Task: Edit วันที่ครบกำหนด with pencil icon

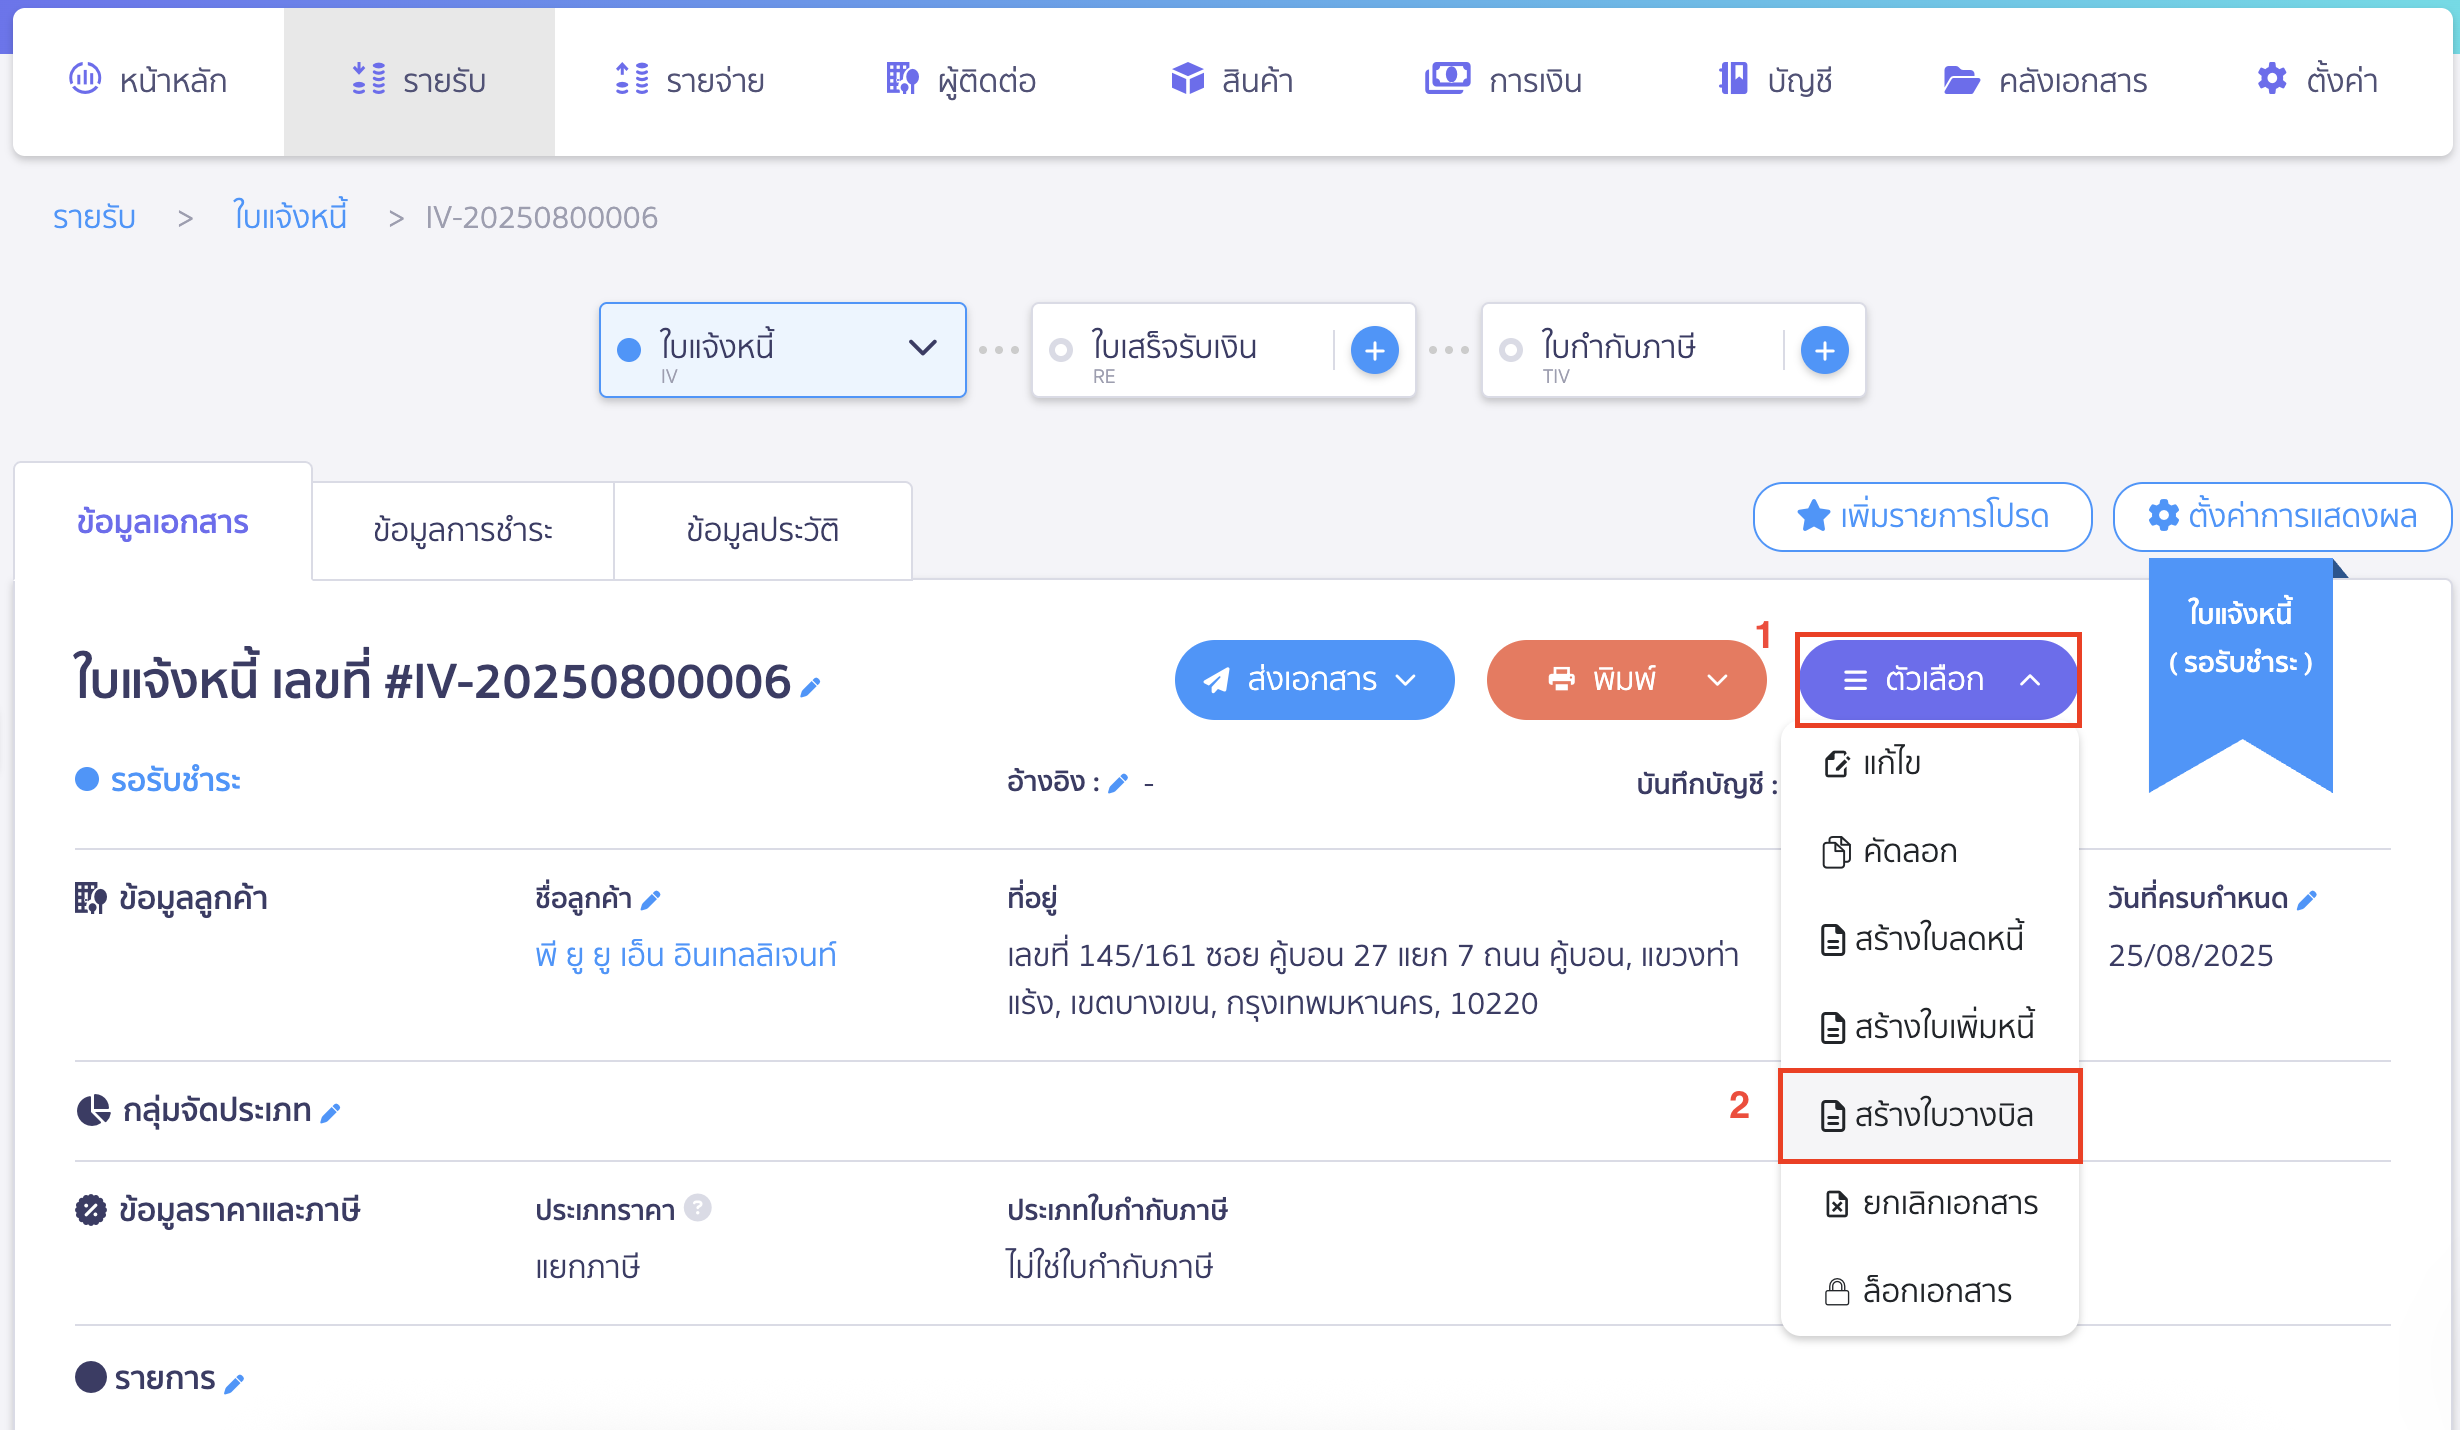Action: pos(2307,900)
